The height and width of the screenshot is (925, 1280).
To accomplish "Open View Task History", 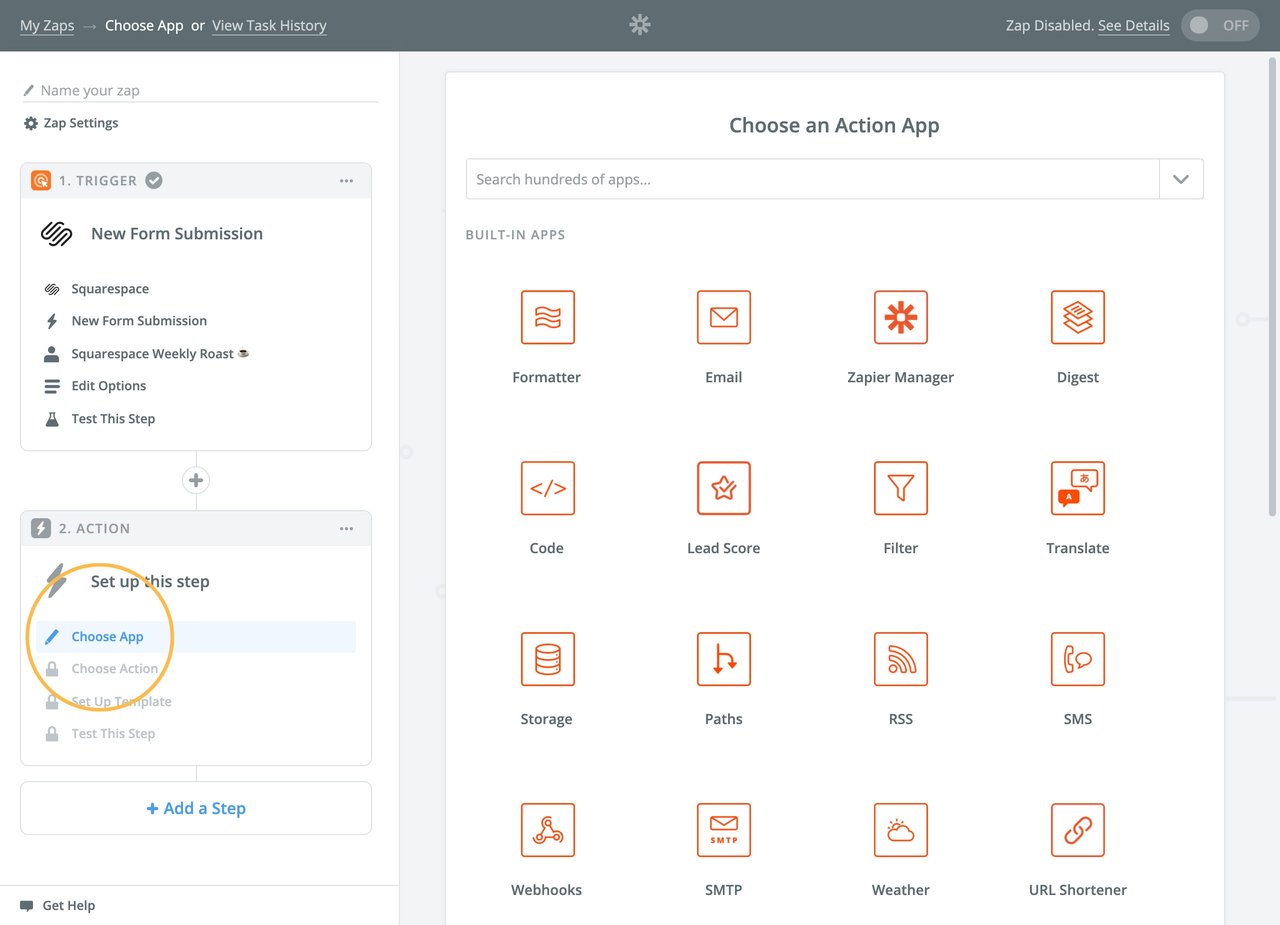I will (x=269, y=25).
